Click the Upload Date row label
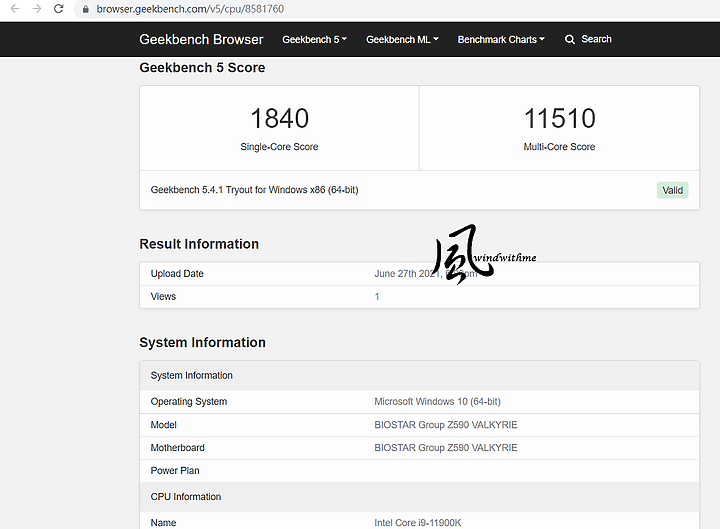 177,274
